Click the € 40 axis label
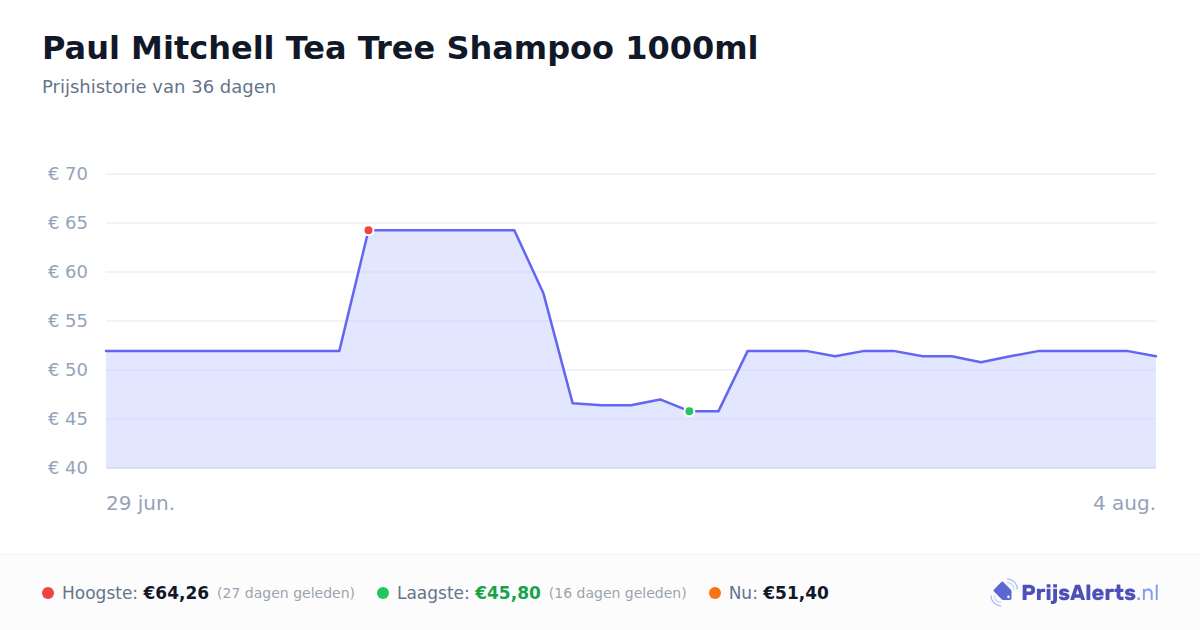1200x630 pixels. (68, 468)
